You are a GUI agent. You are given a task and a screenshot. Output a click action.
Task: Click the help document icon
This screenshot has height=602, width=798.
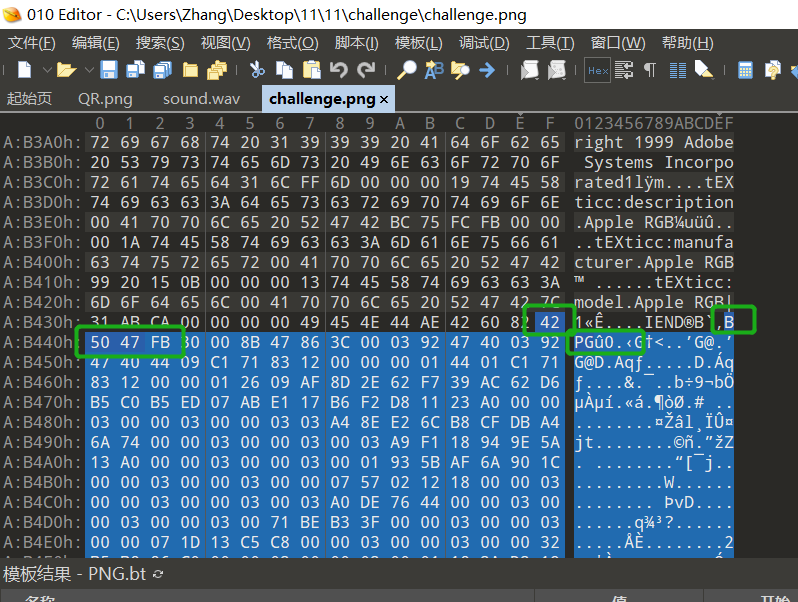point(772,70)
